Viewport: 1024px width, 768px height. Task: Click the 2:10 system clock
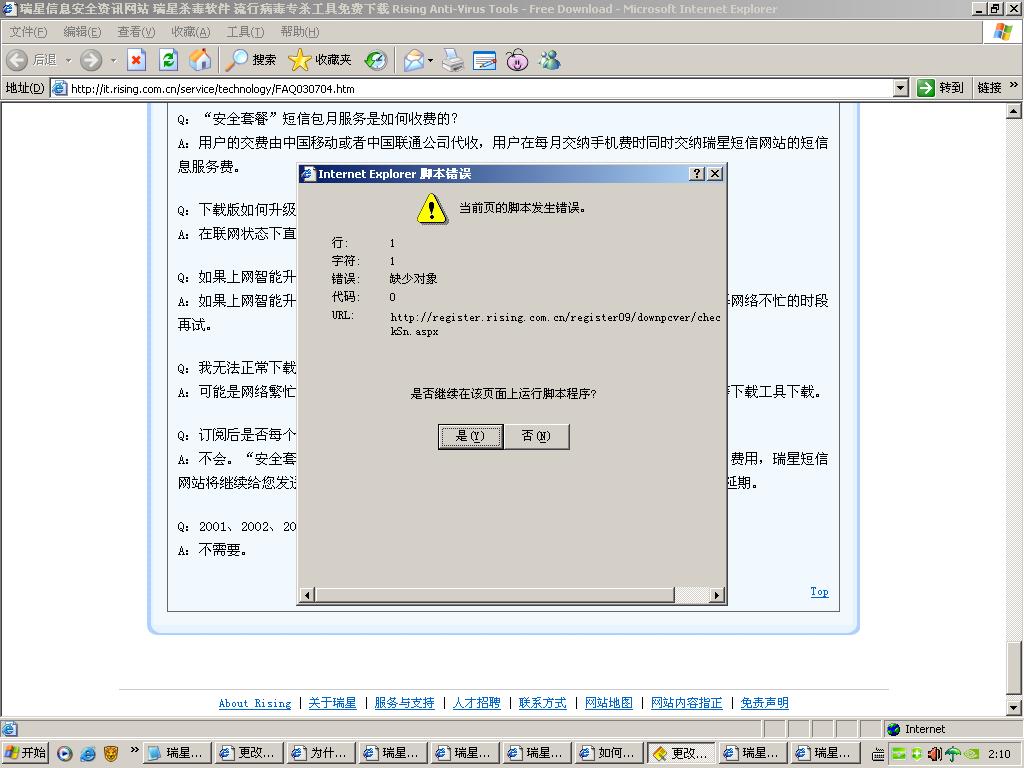point(999,754)
